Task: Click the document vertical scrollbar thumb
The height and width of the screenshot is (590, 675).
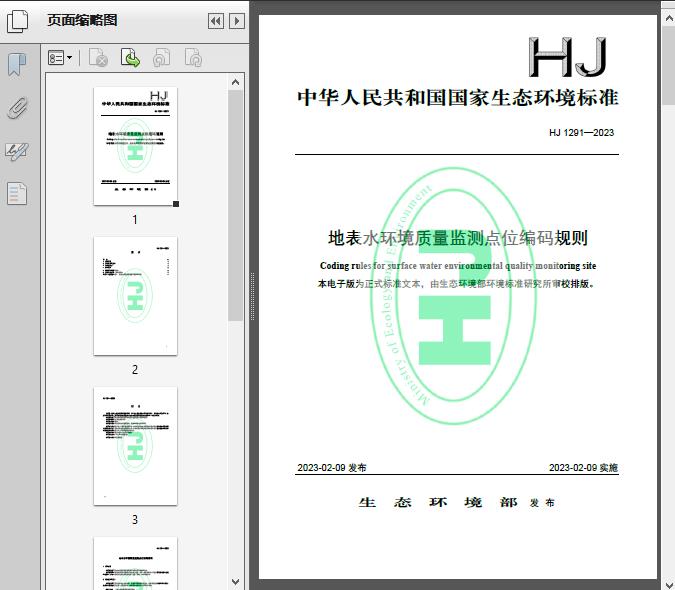Action: 669,65
